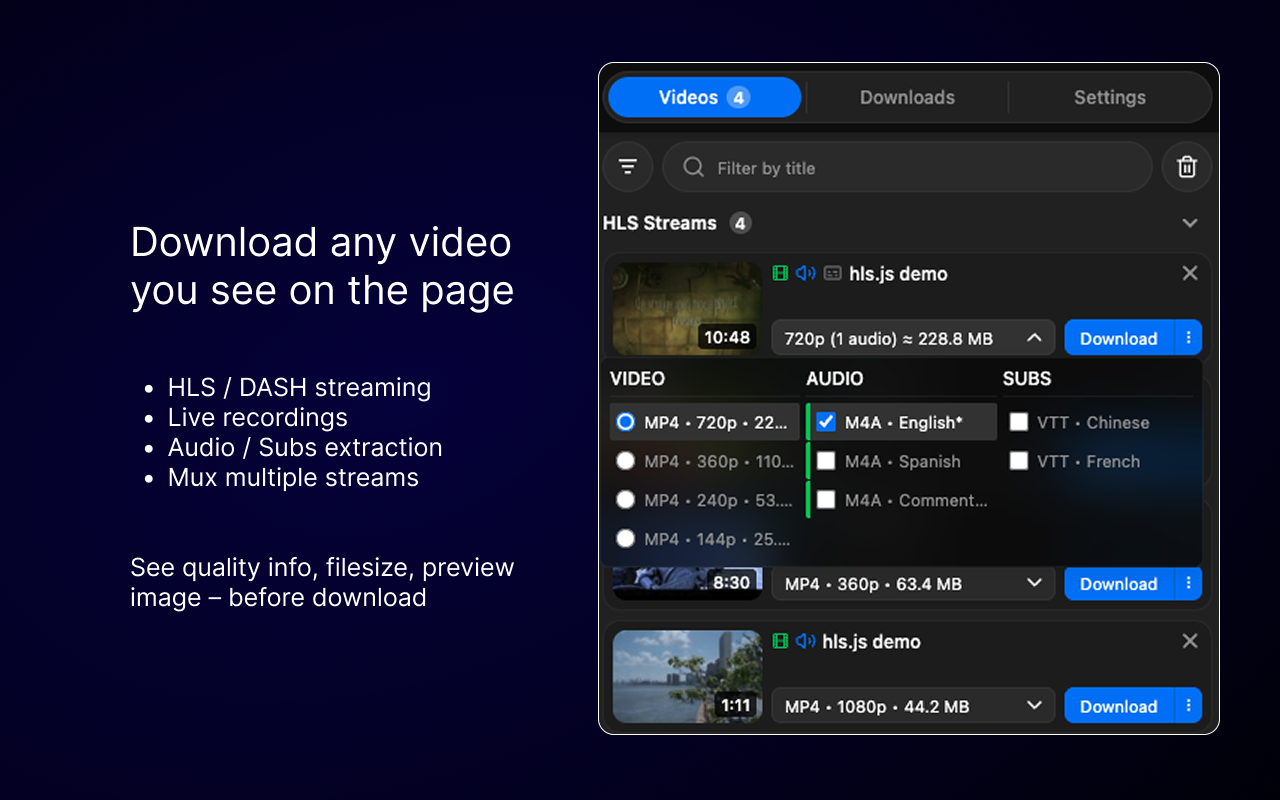The image size is (1280, 800).
Task: Enable the M4A Spanish audio checkbox
Action: (x=826, y=461)
